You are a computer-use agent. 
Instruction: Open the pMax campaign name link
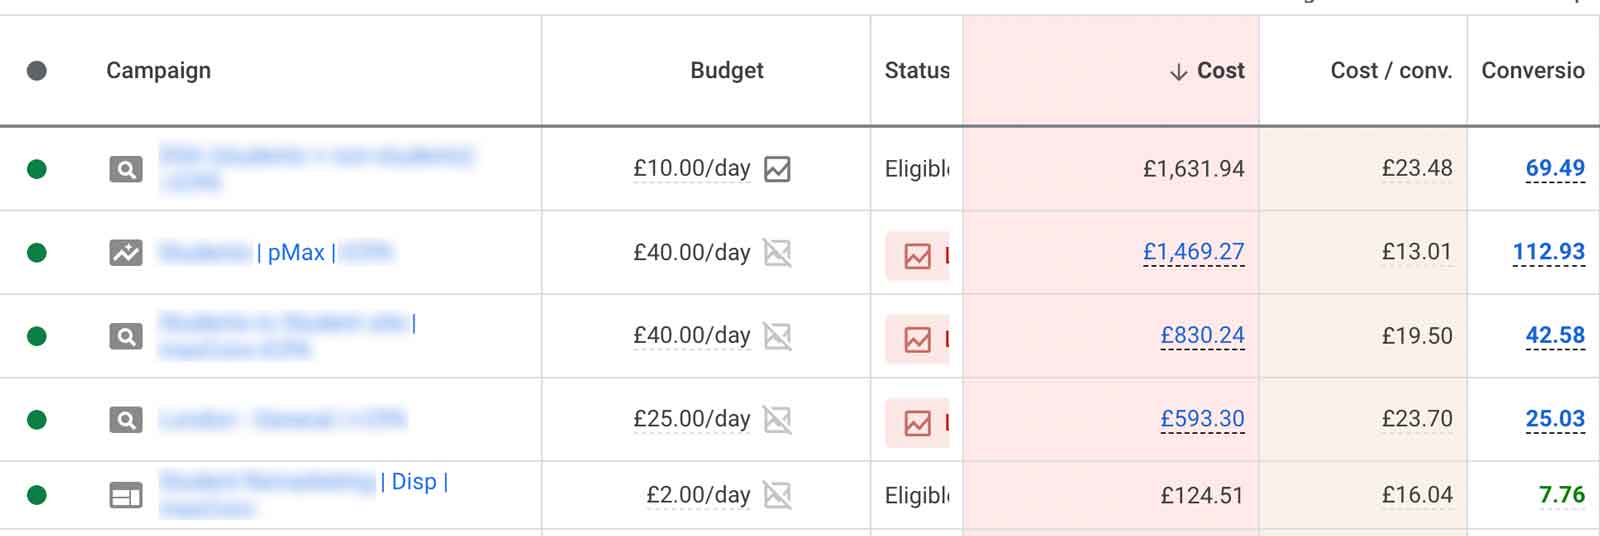(295, 253)
